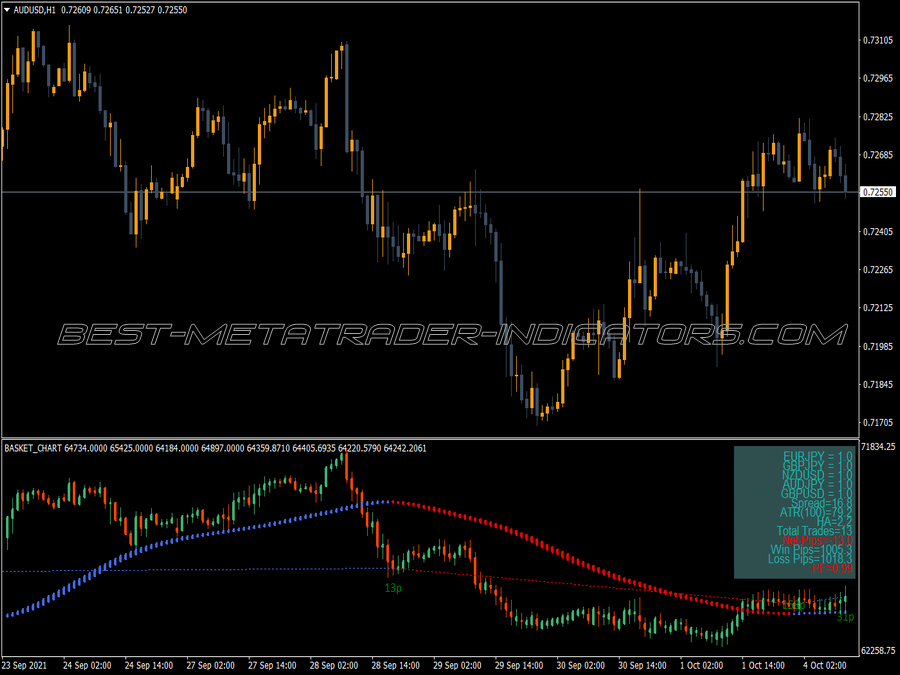Click the 30 Sep 02:00 time label
Viewport: 900px width, 675px height.
pos(580,666)
